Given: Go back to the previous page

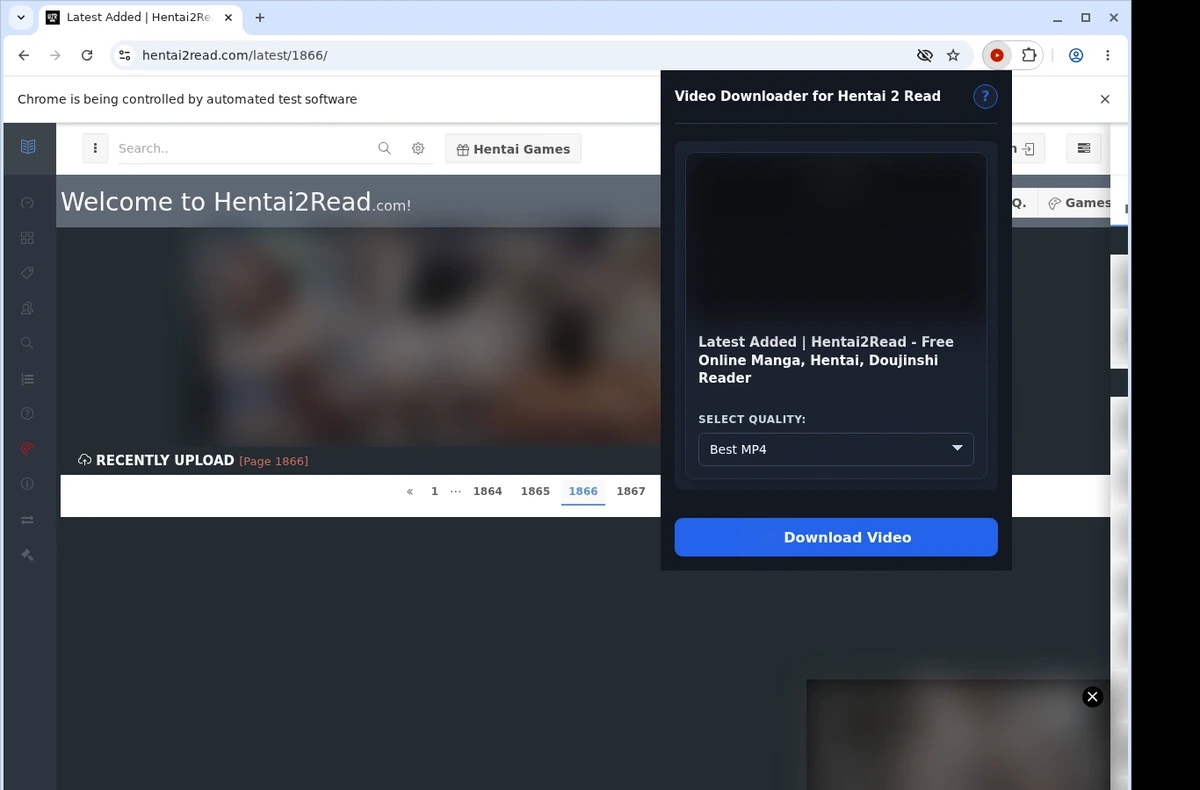Looking at the screenshot, I should 24,55.
